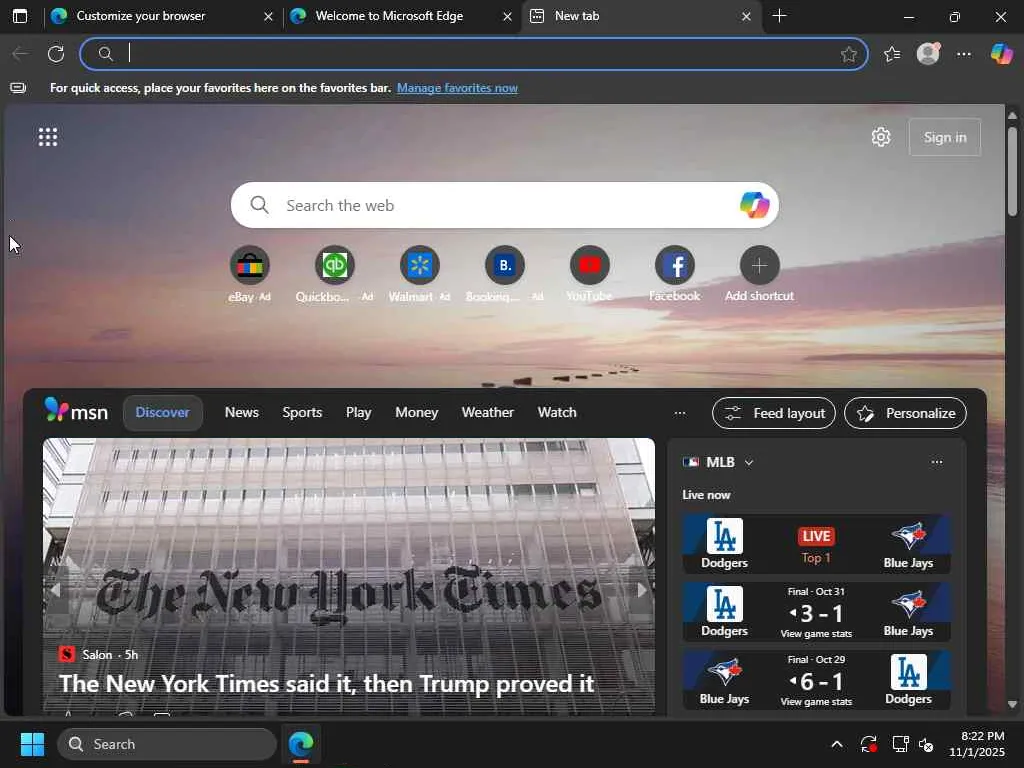
Task: Click the Windows Start button
Action: tap(32, 744)
